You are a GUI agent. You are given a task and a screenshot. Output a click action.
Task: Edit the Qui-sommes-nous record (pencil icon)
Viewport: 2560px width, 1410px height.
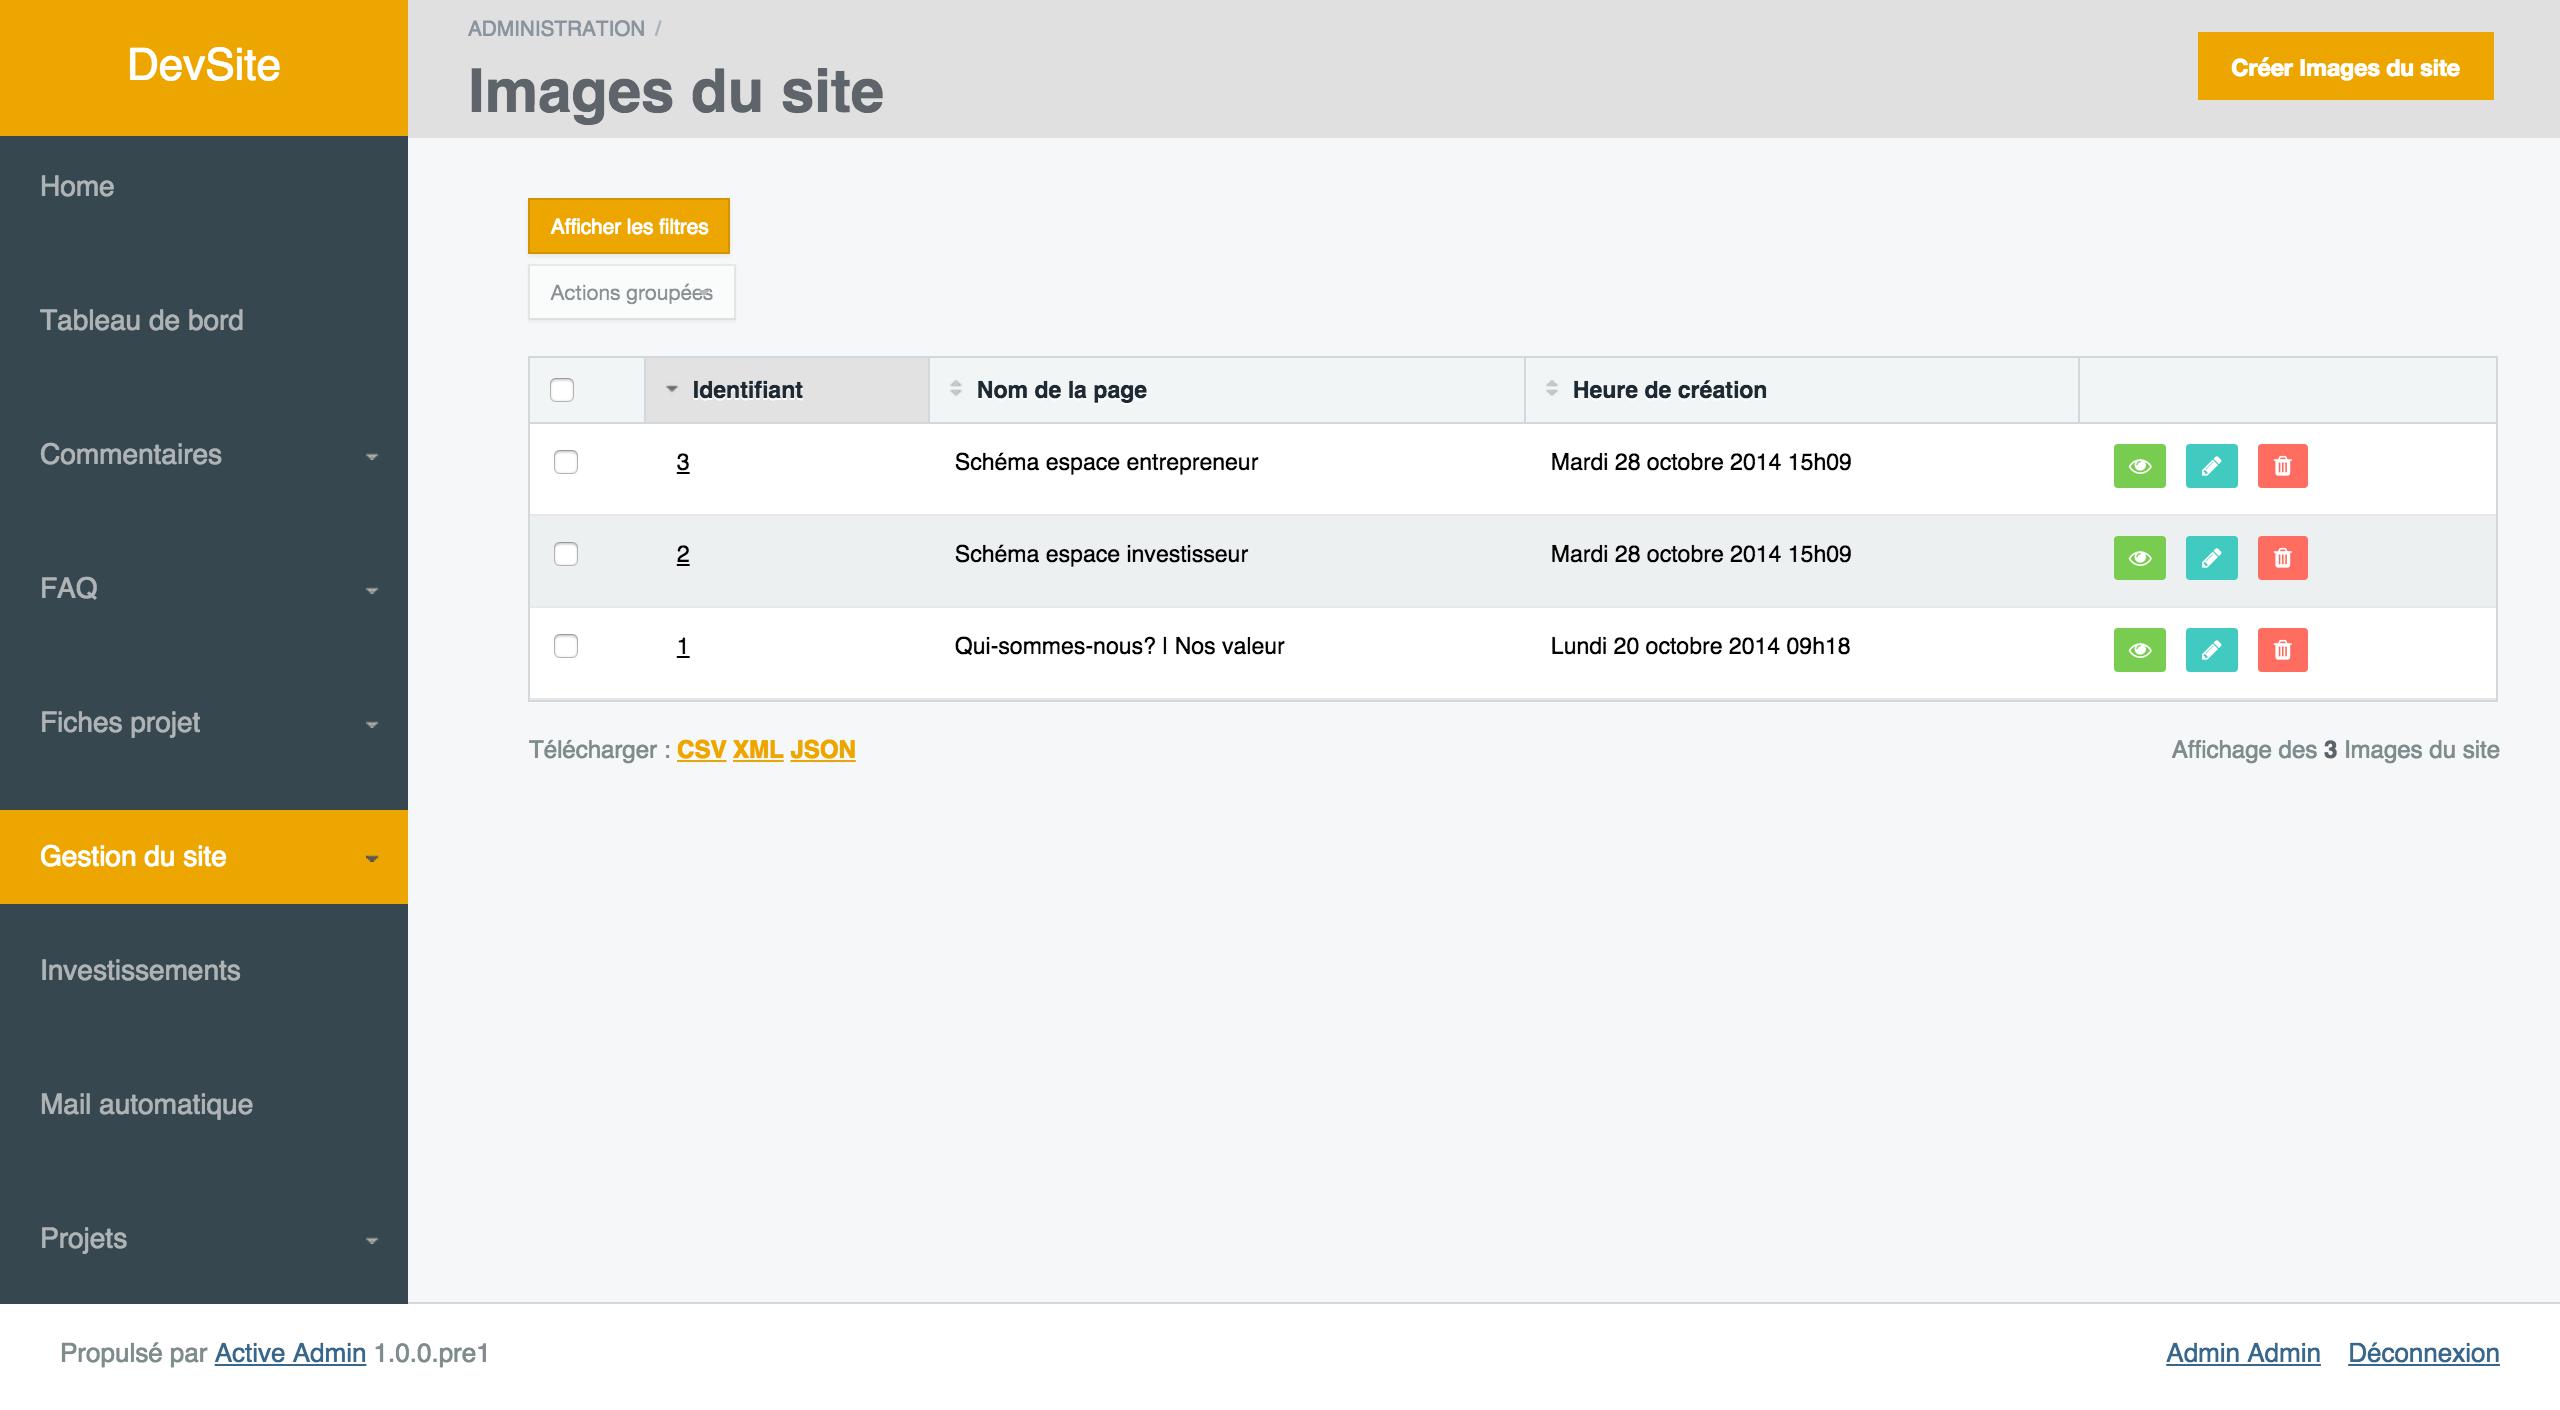(2211, 650)
